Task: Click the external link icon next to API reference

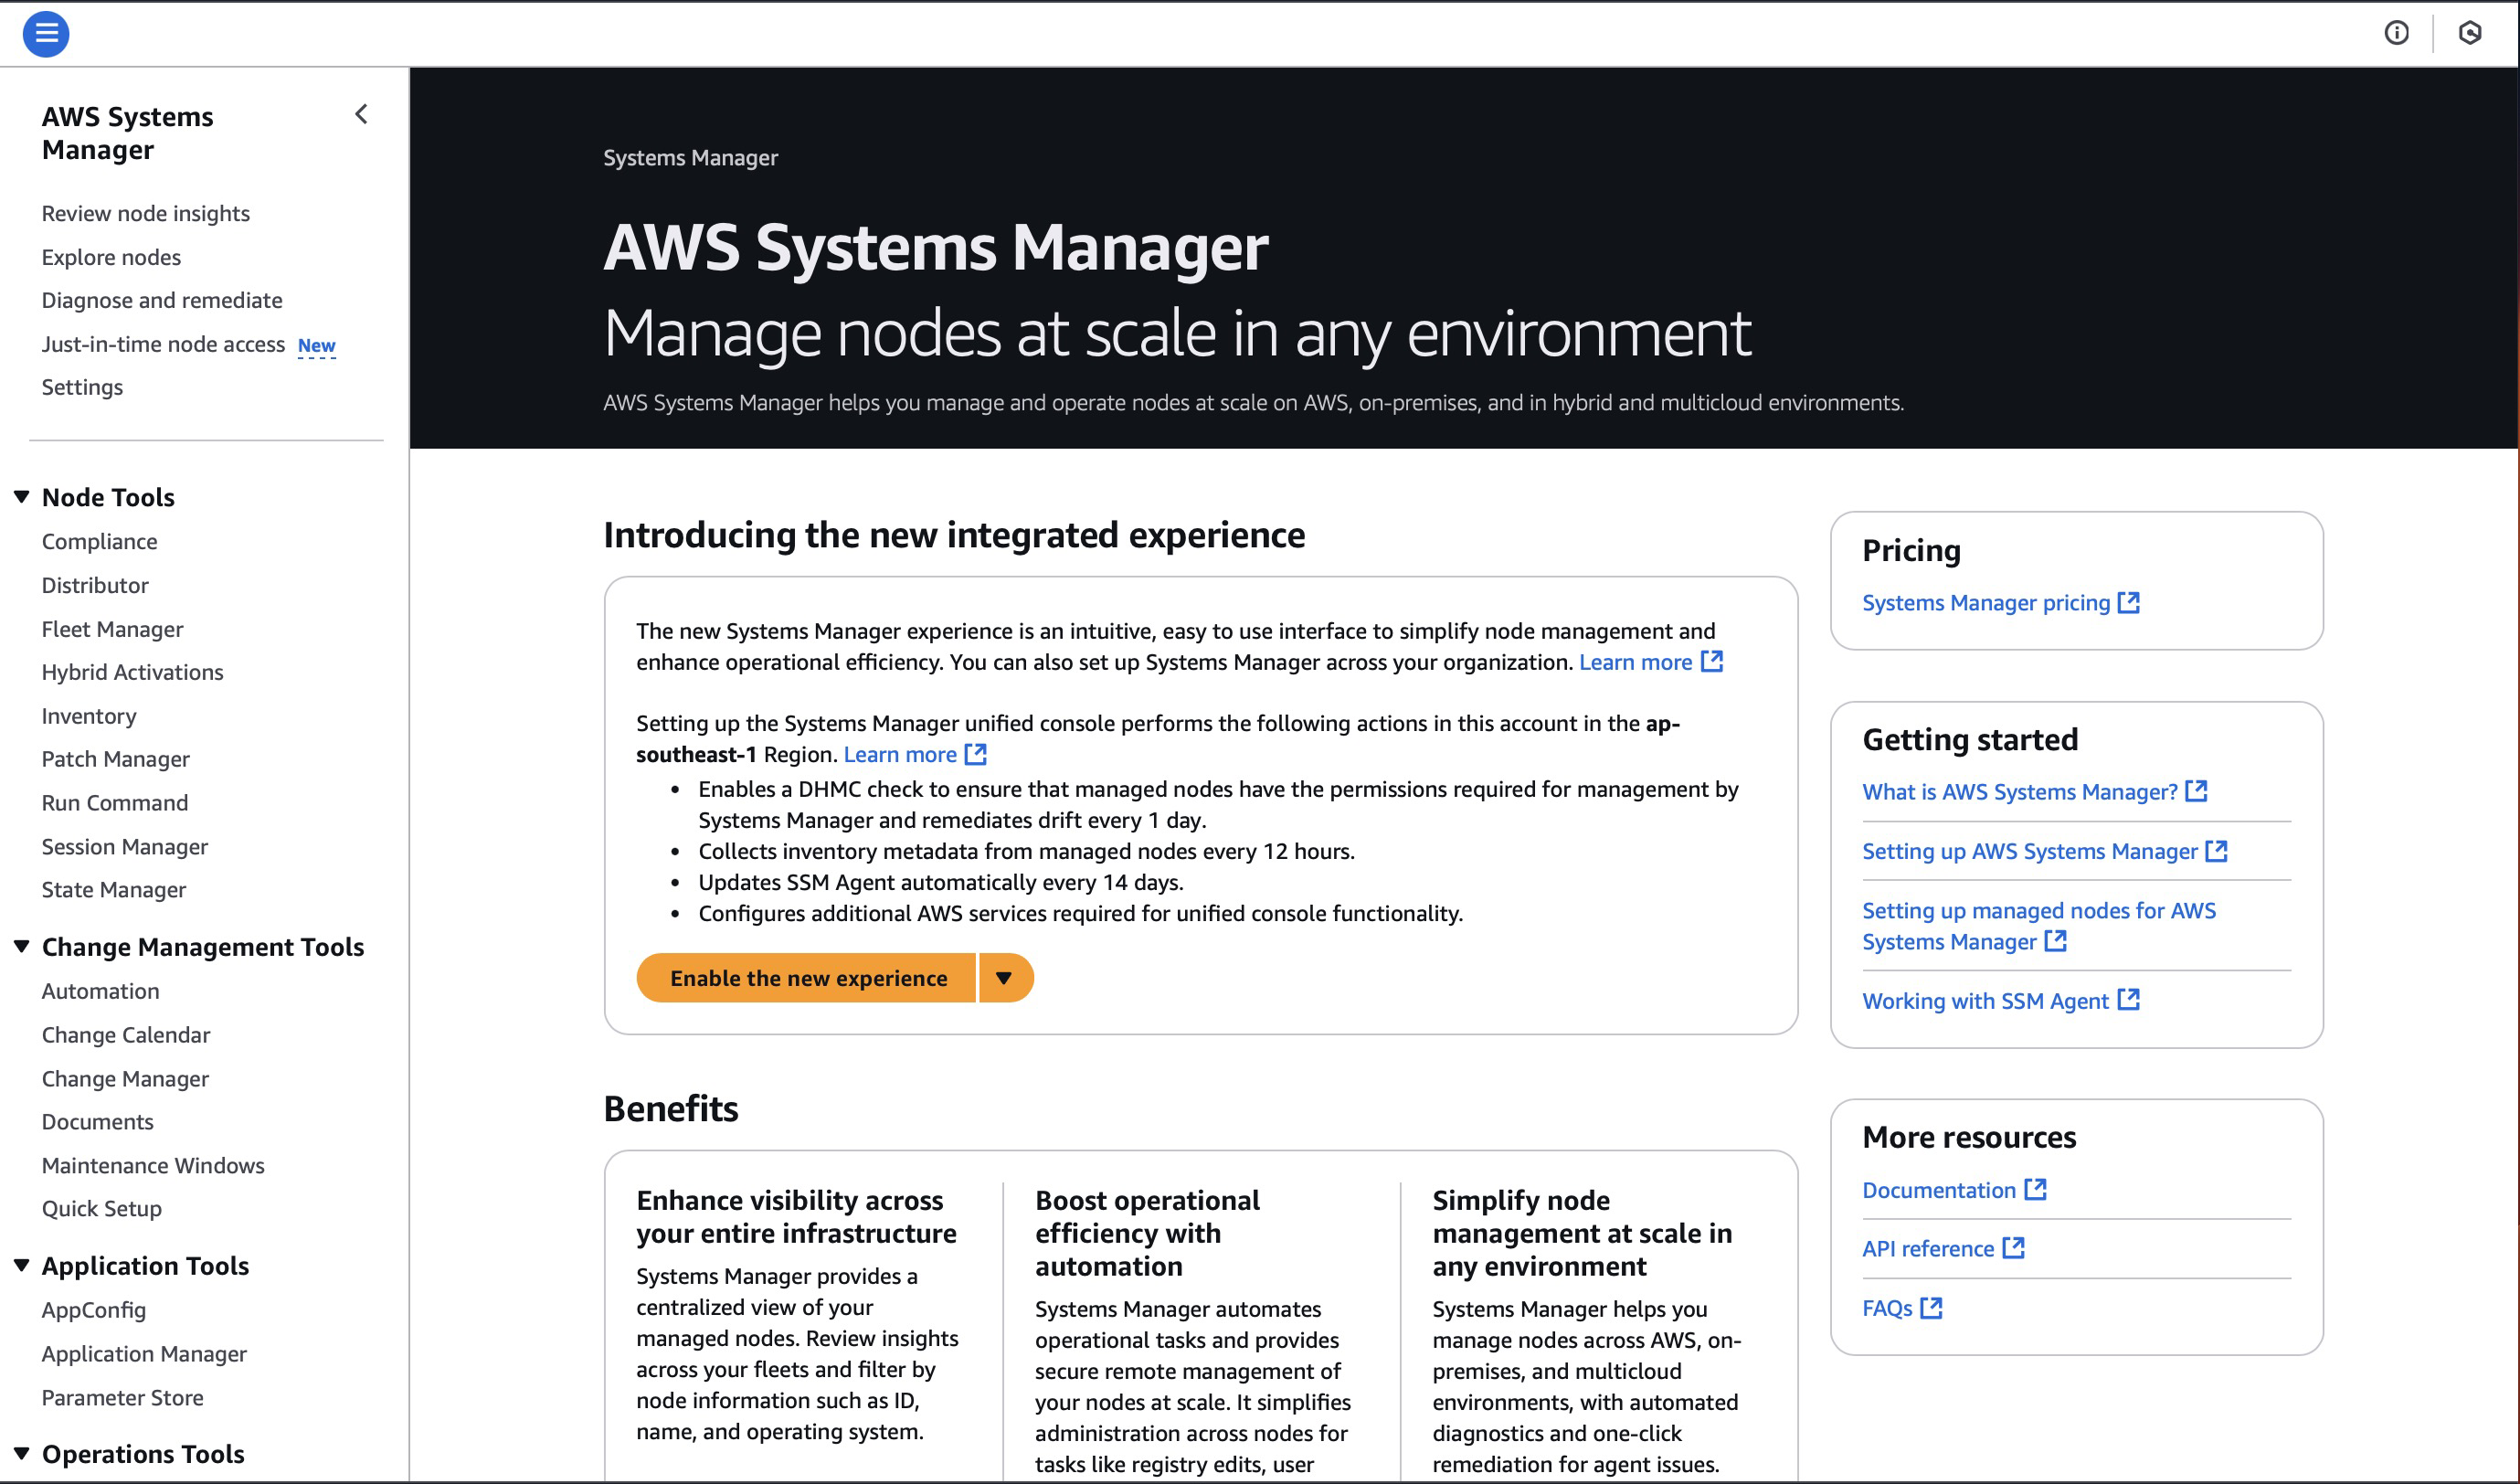Action: click(2014, 1247)
